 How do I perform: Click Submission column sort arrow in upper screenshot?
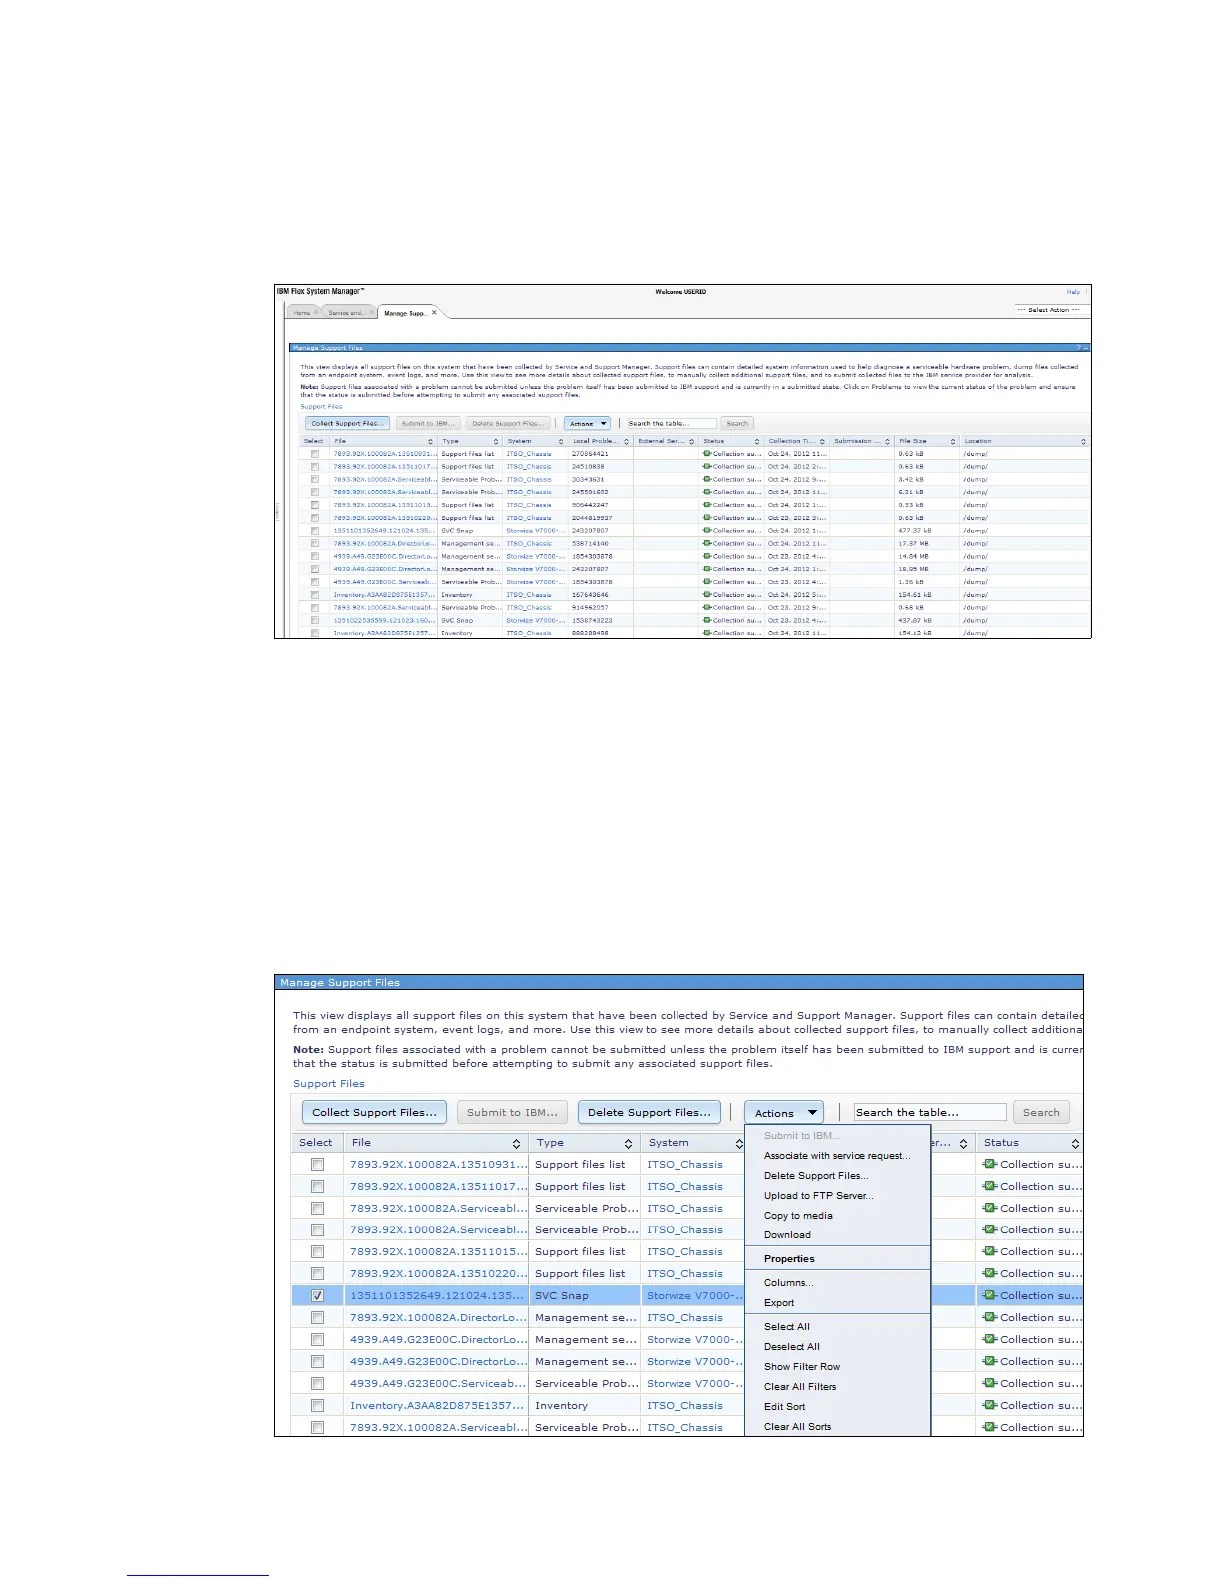pyautogui.click(x=887, y=441)
